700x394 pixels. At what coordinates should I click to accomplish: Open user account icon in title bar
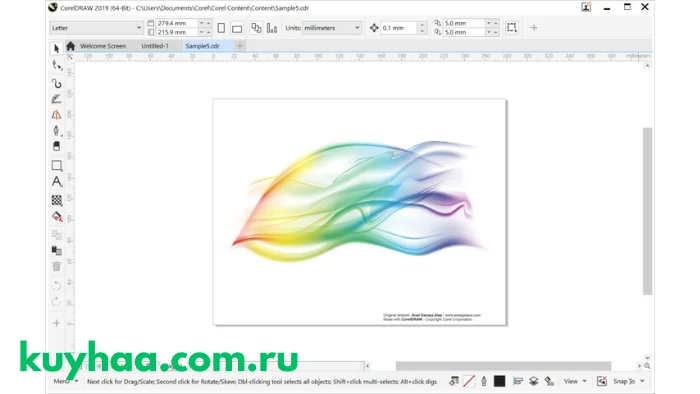[x=586, y=7]
